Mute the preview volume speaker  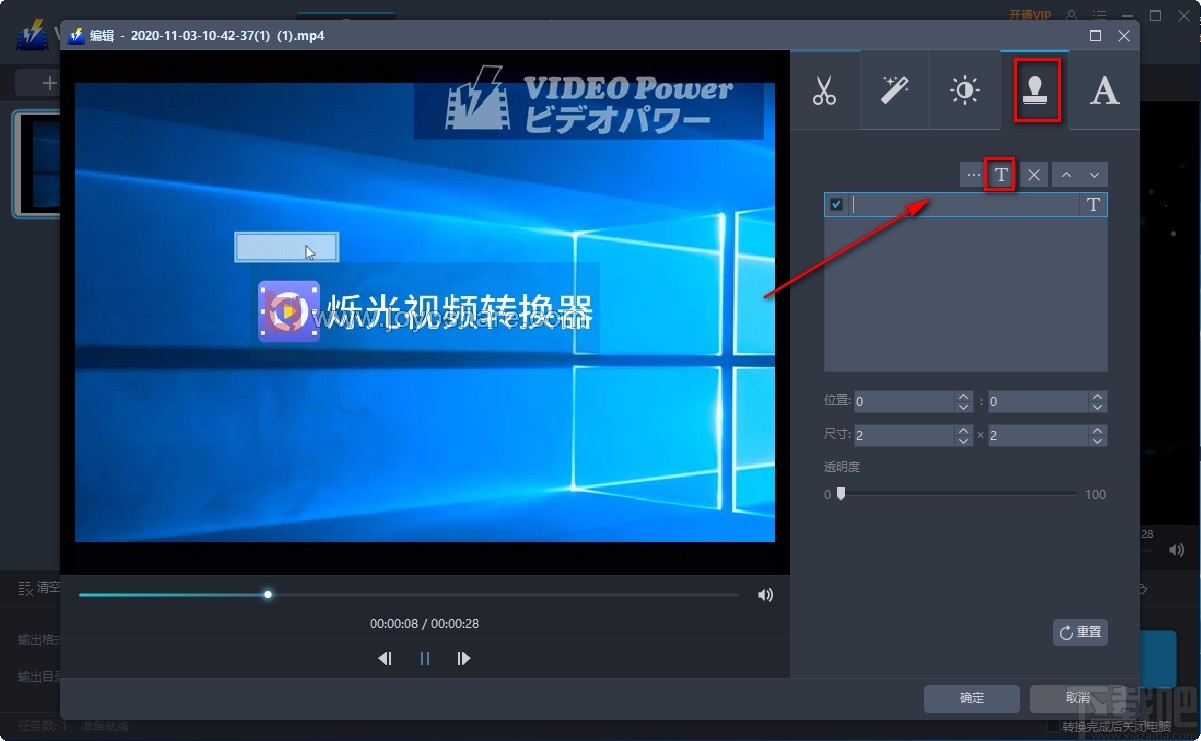pos(765,594)
